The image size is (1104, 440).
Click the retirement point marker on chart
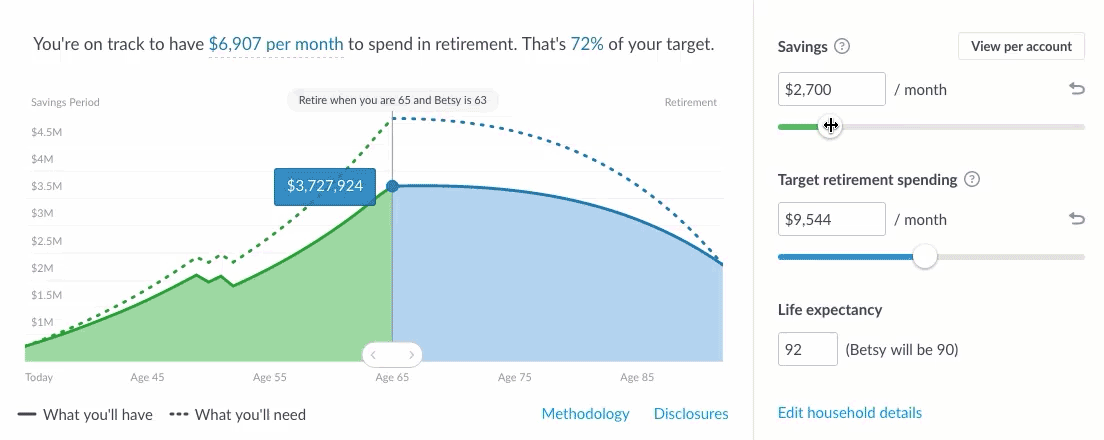tap(392, 186)
